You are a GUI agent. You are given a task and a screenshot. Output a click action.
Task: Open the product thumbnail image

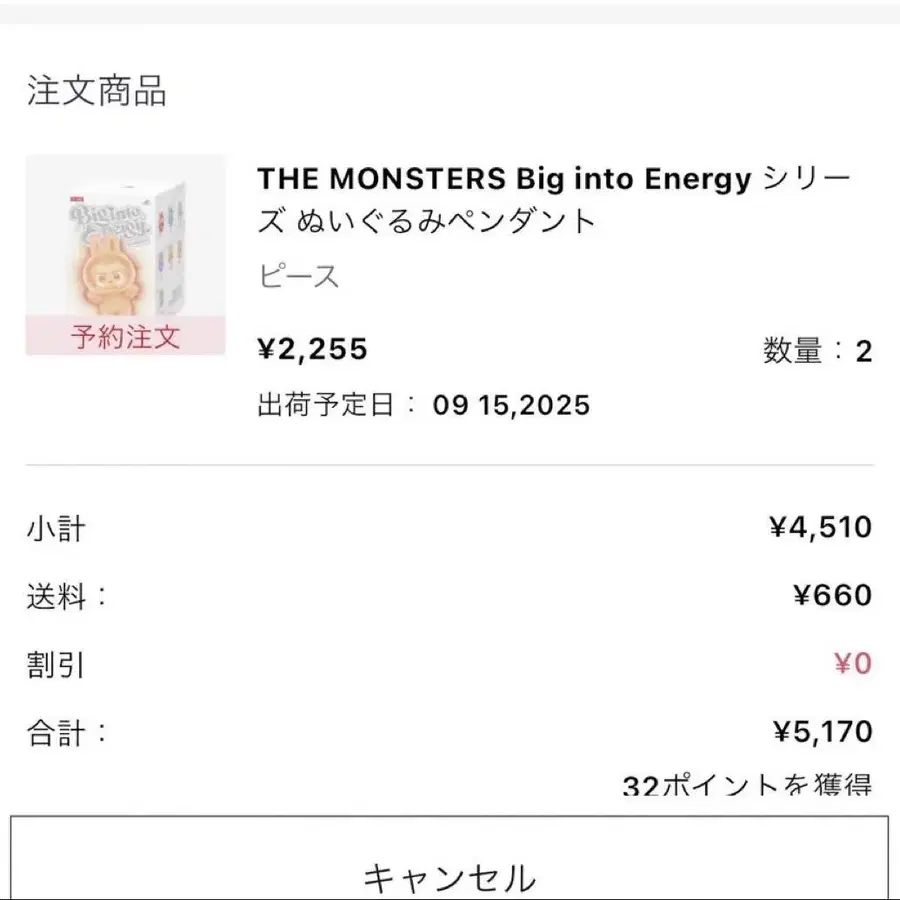[126, 255]
